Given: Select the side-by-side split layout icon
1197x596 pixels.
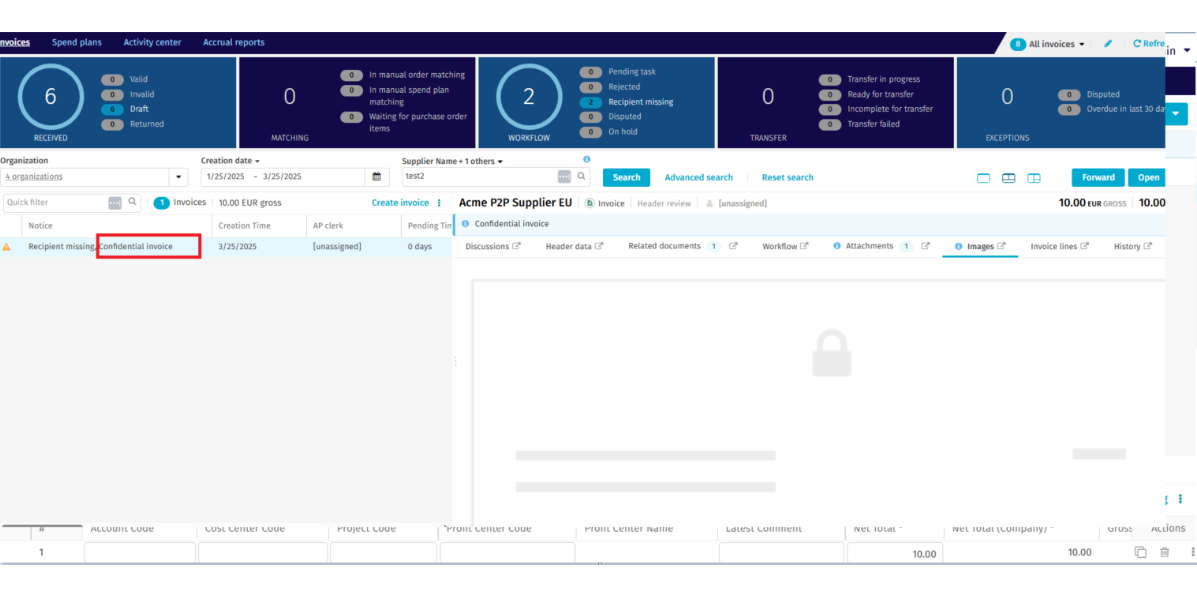Looking at the screenshot, I should point(1034,178).
